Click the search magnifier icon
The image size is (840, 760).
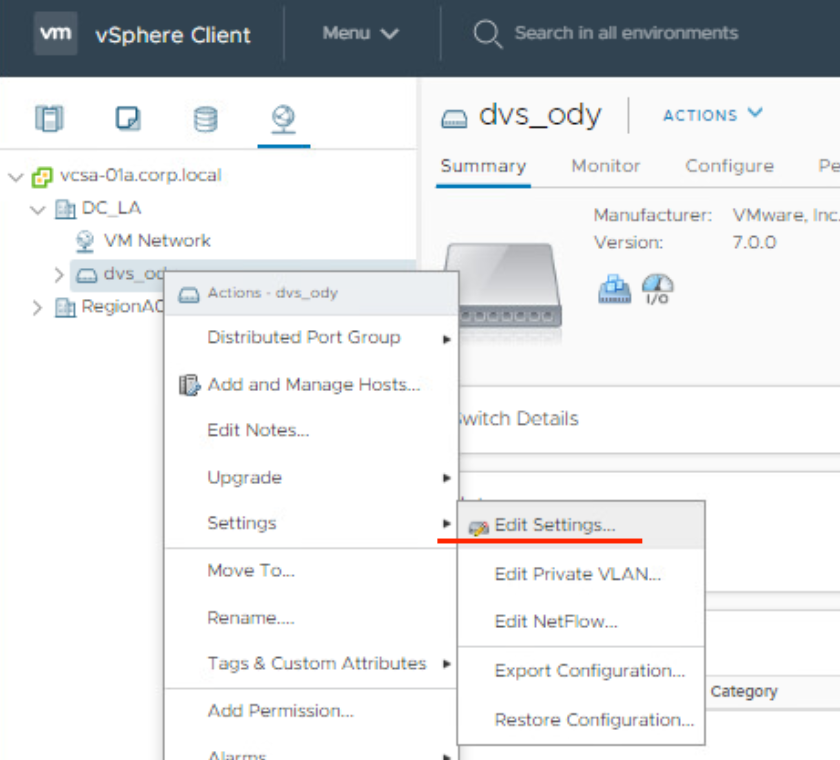click(488, 34)
